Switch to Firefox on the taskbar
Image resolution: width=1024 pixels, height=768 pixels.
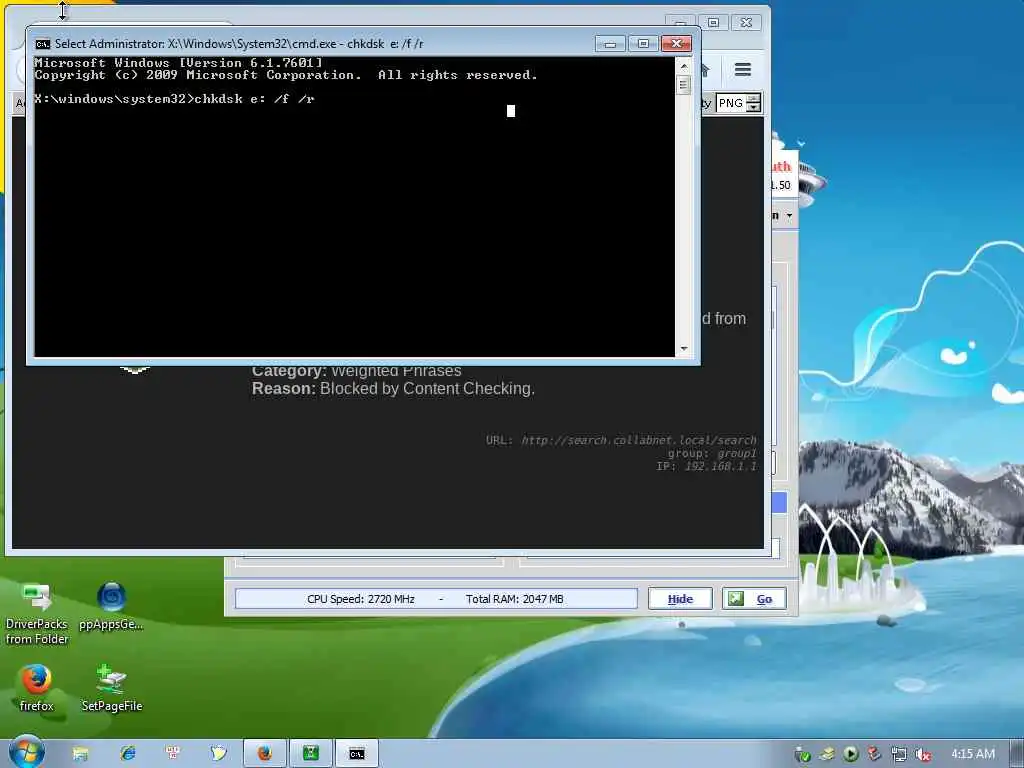(x=264, y=754)
